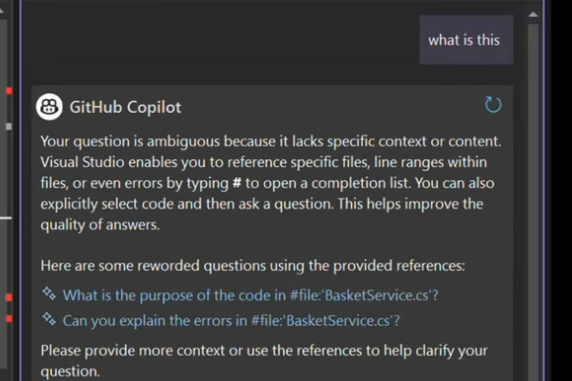572x381 pixels.
Task: Ask about purpose of code in BasketService.cs
Action: tap(251, 295)
